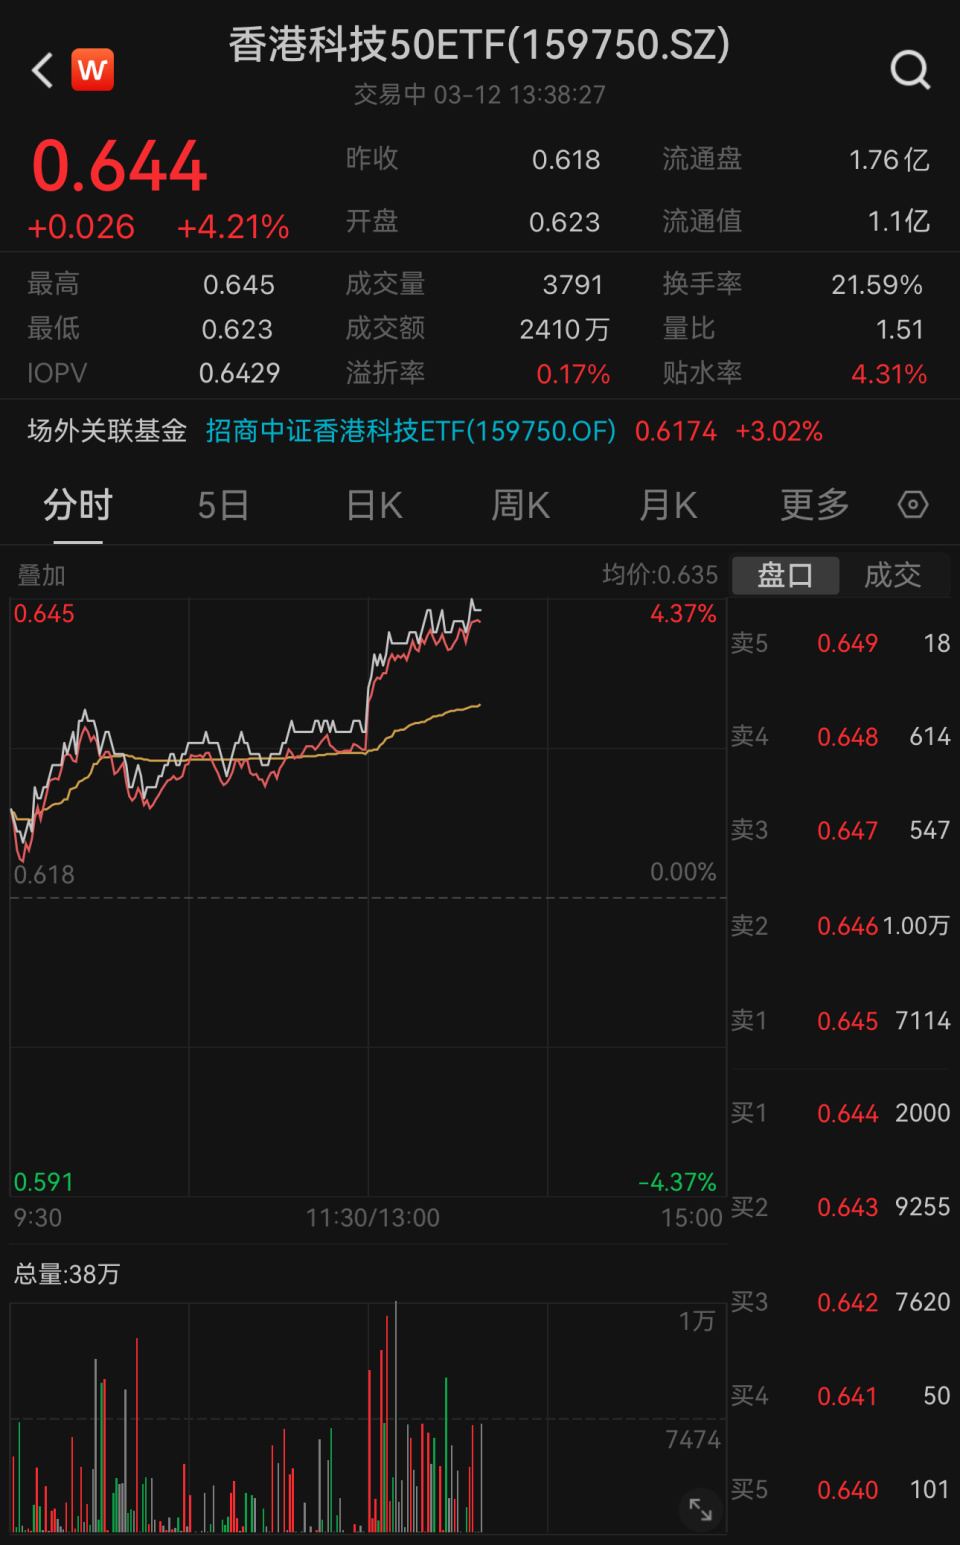Open the red W app logo

(x=92, y=70)
